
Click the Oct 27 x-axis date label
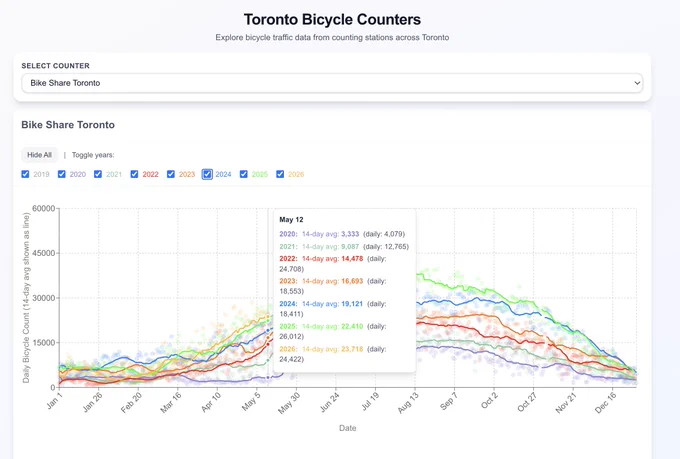[527, 403]
